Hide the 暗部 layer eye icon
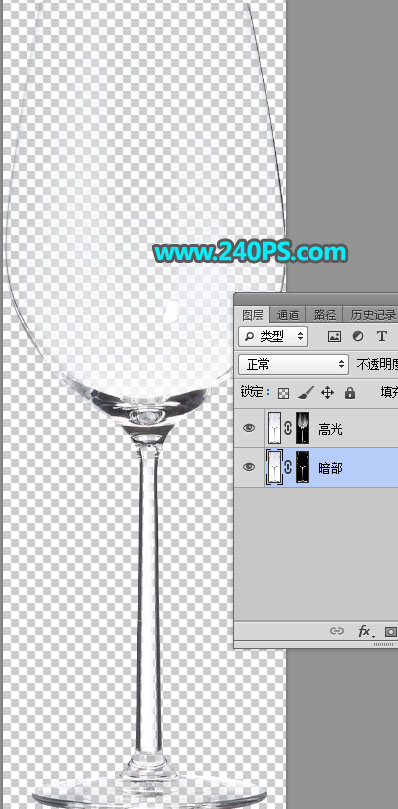 [249, 467]
